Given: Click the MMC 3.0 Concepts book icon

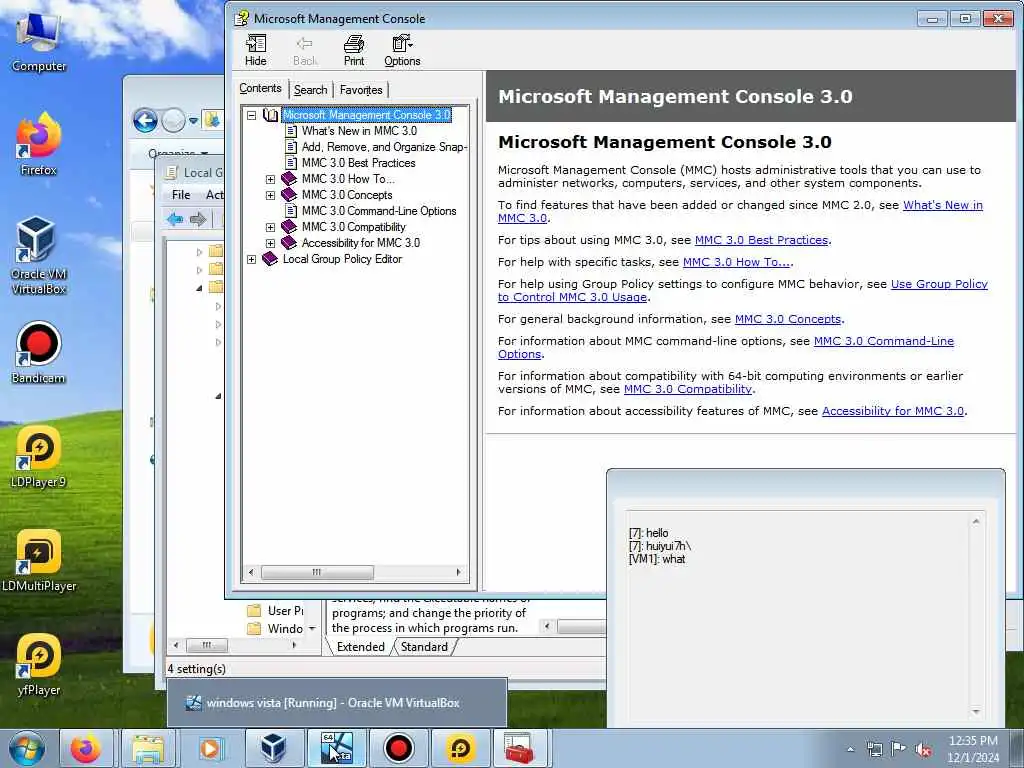Looking at the screenshot, I should coord(289,195).
